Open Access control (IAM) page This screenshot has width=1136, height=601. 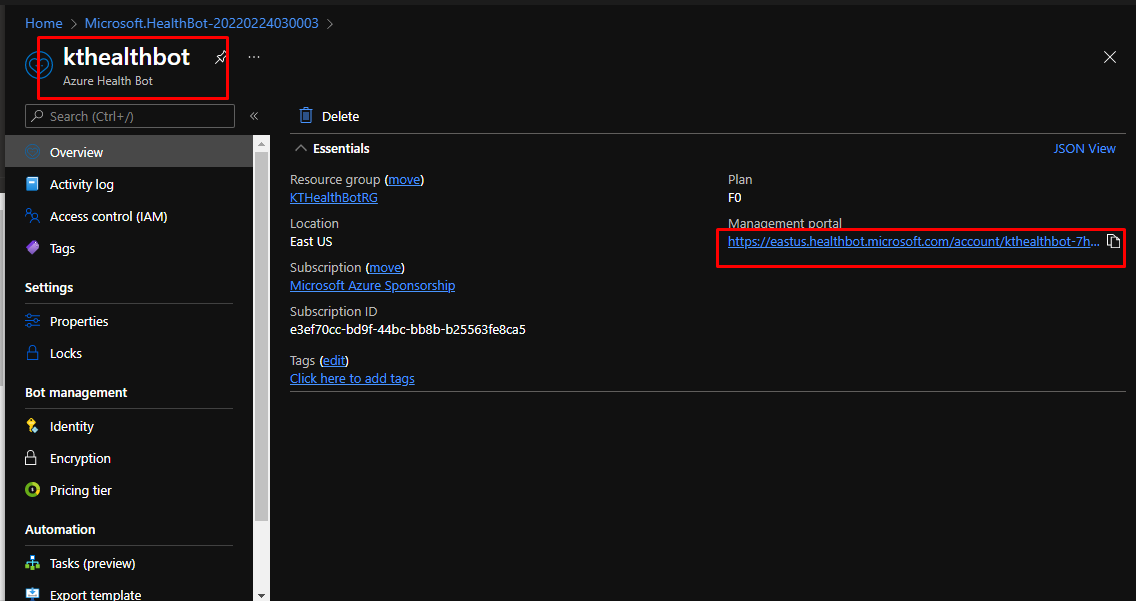click(108, 217)
